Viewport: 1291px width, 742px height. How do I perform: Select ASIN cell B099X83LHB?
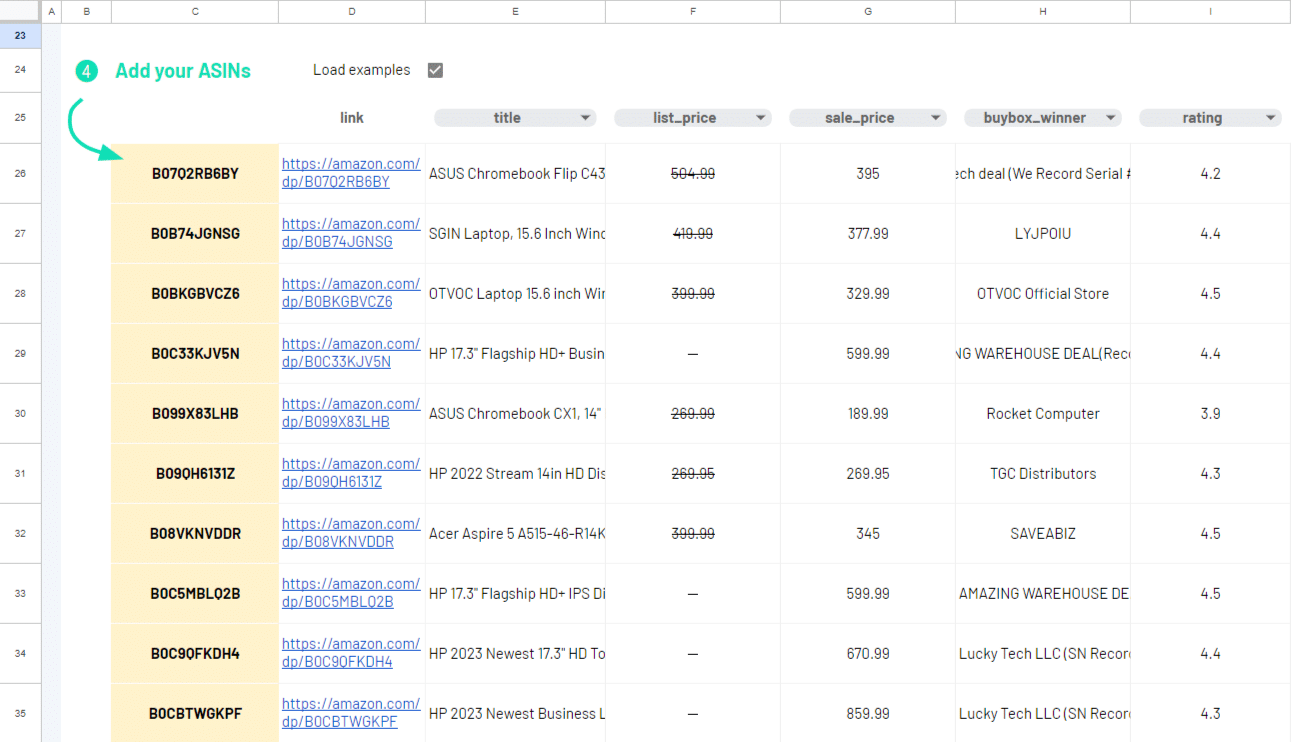[x=195, y=414]
